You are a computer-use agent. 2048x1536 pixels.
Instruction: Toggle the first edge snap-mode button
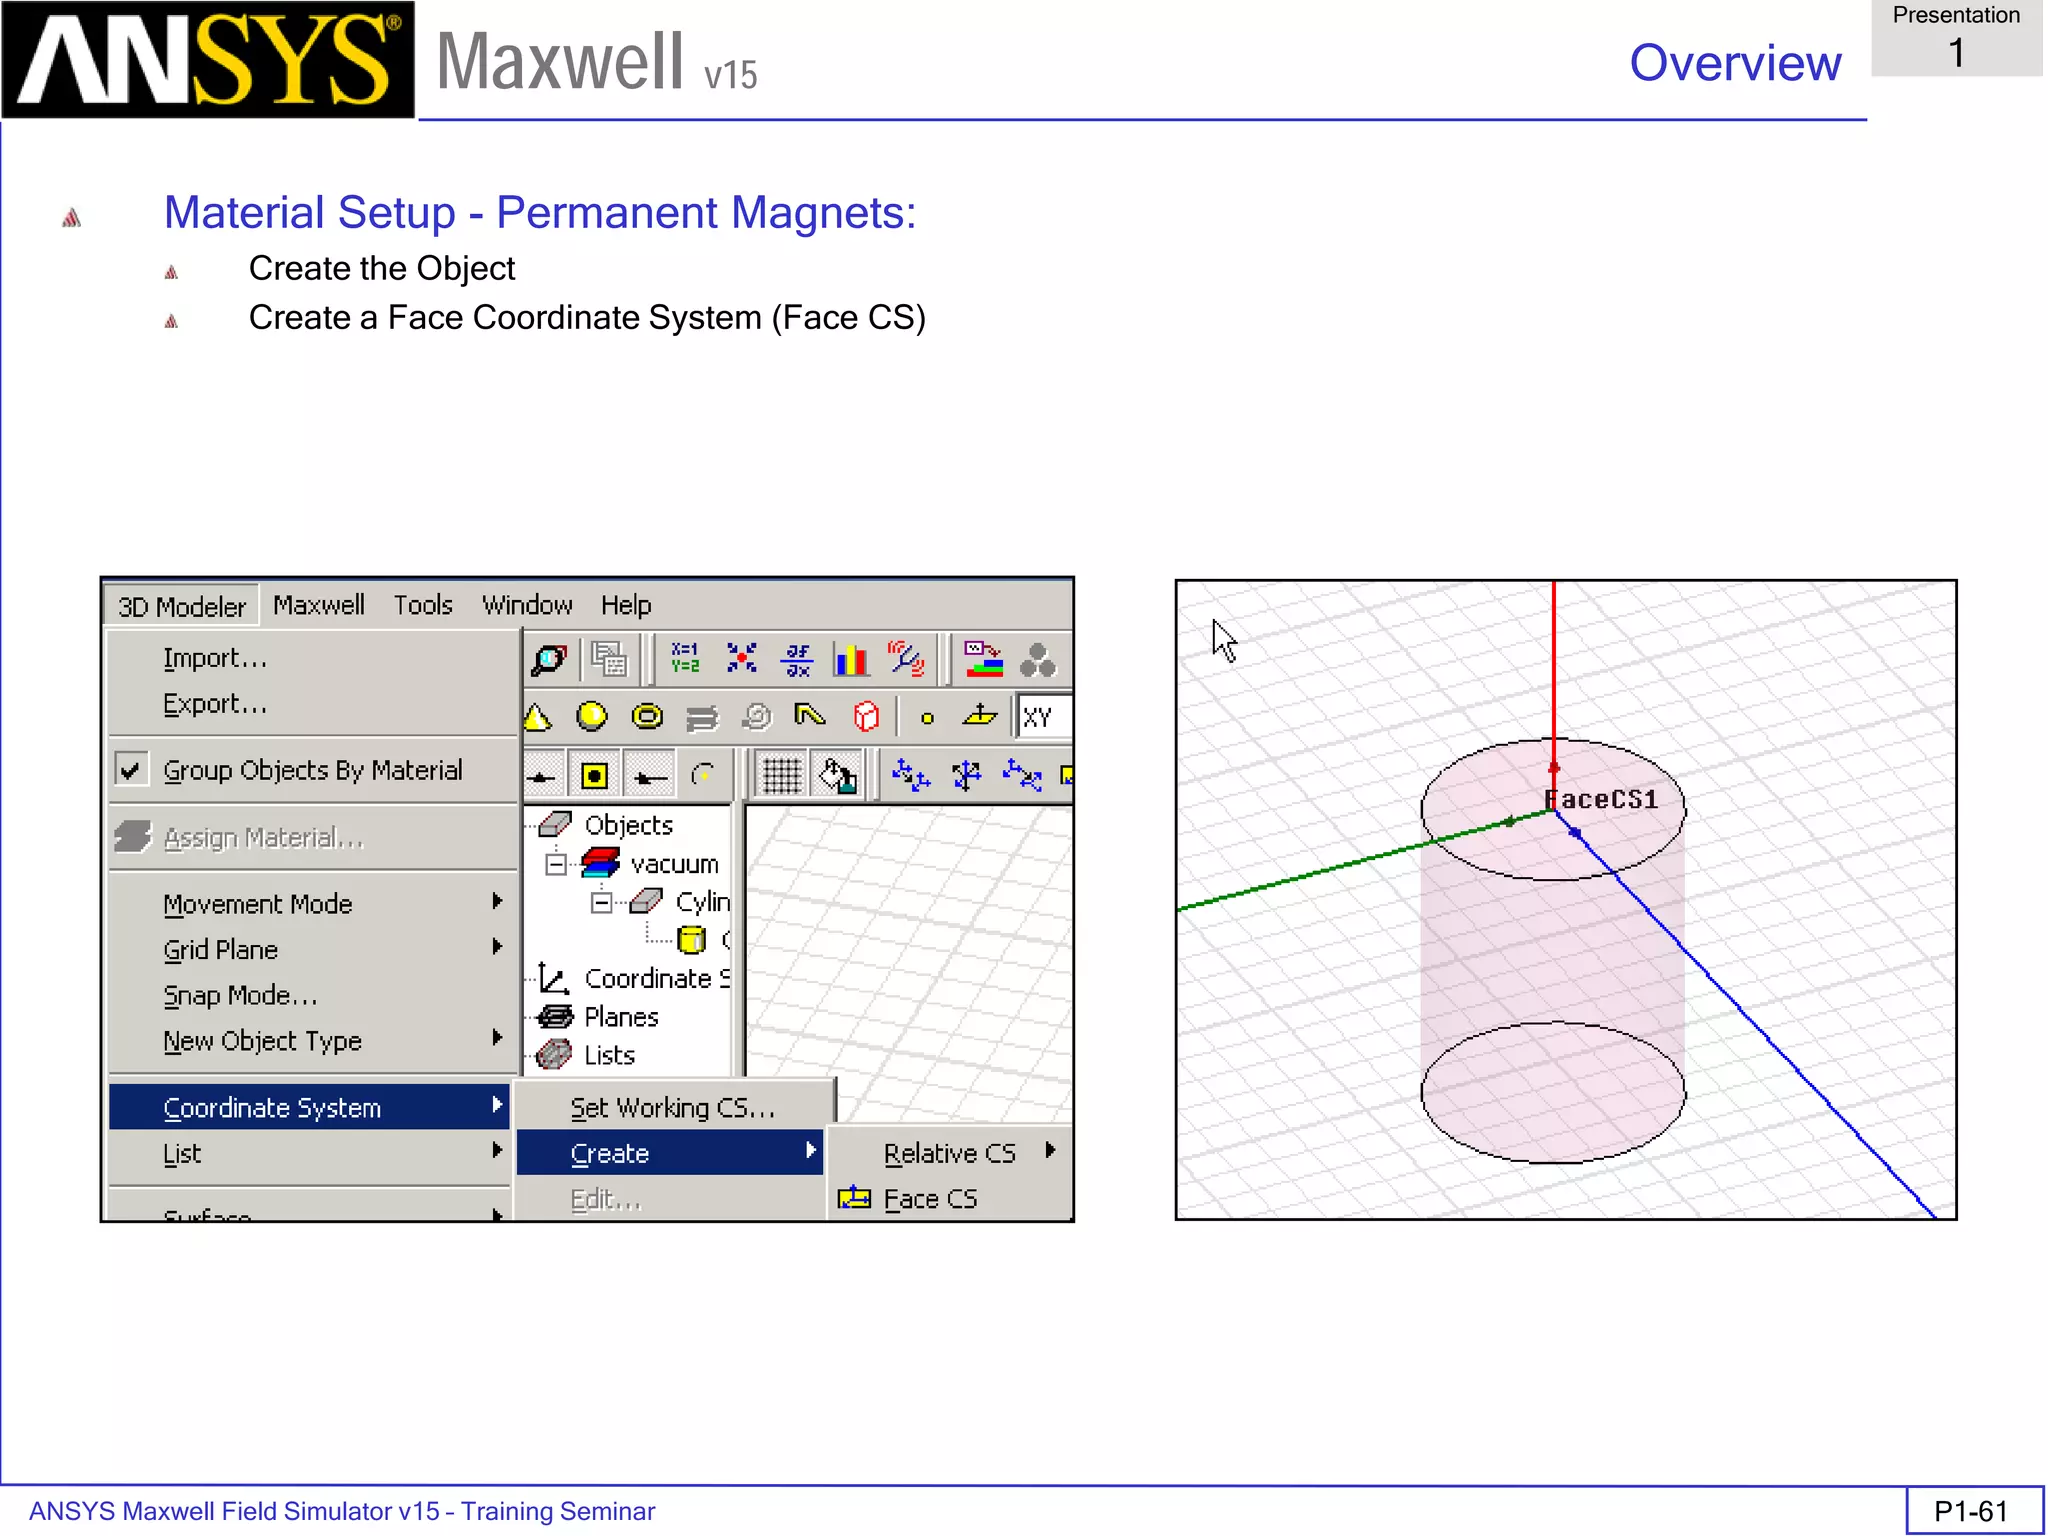pyautogui.click(x=542, y=776)
